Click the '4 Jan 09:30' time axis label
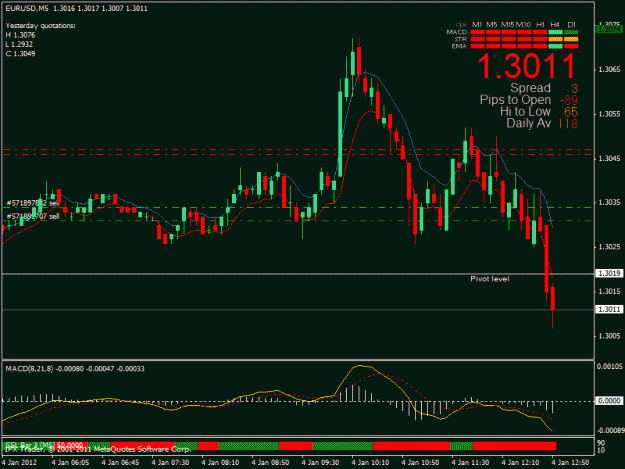The width and height of the screenshot is (625, 469). tap(320, 462)
